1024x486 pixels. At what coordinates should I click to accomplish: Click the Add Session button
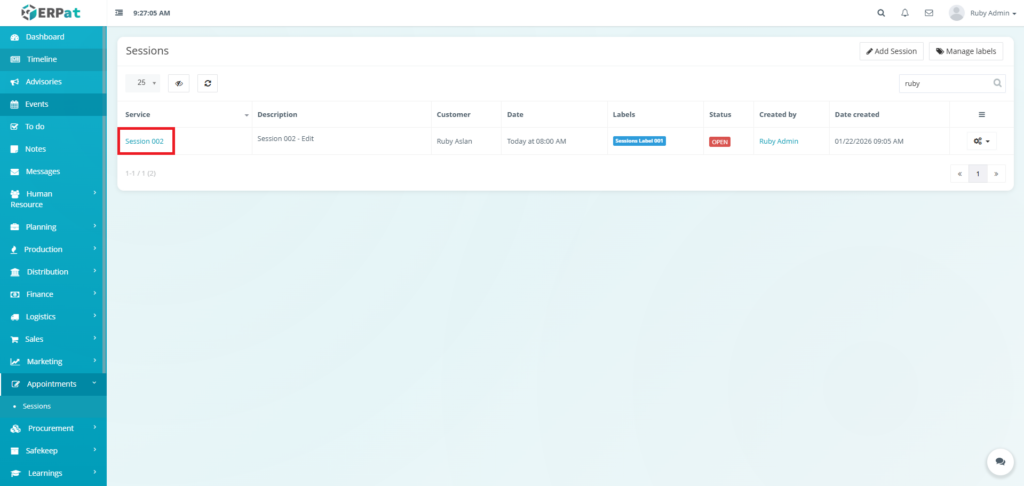891,51
